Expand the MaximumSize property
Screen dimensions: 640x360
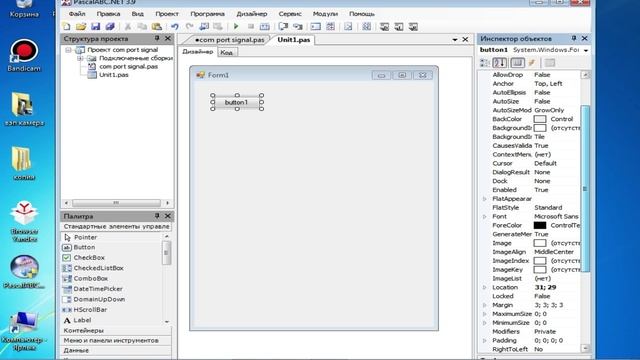click(485, 314)
